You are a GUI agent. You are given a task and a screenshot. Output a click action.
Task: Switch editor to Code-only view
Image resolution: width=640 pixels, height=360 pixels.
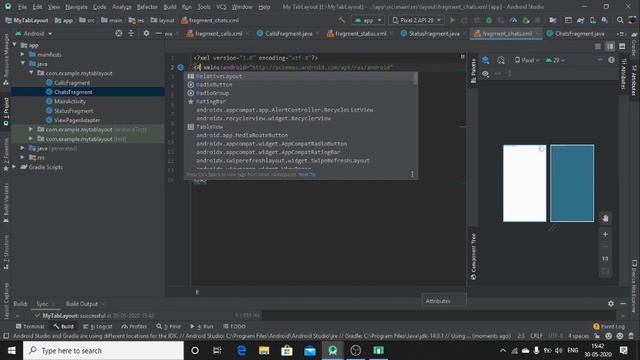tap(598, 47)
